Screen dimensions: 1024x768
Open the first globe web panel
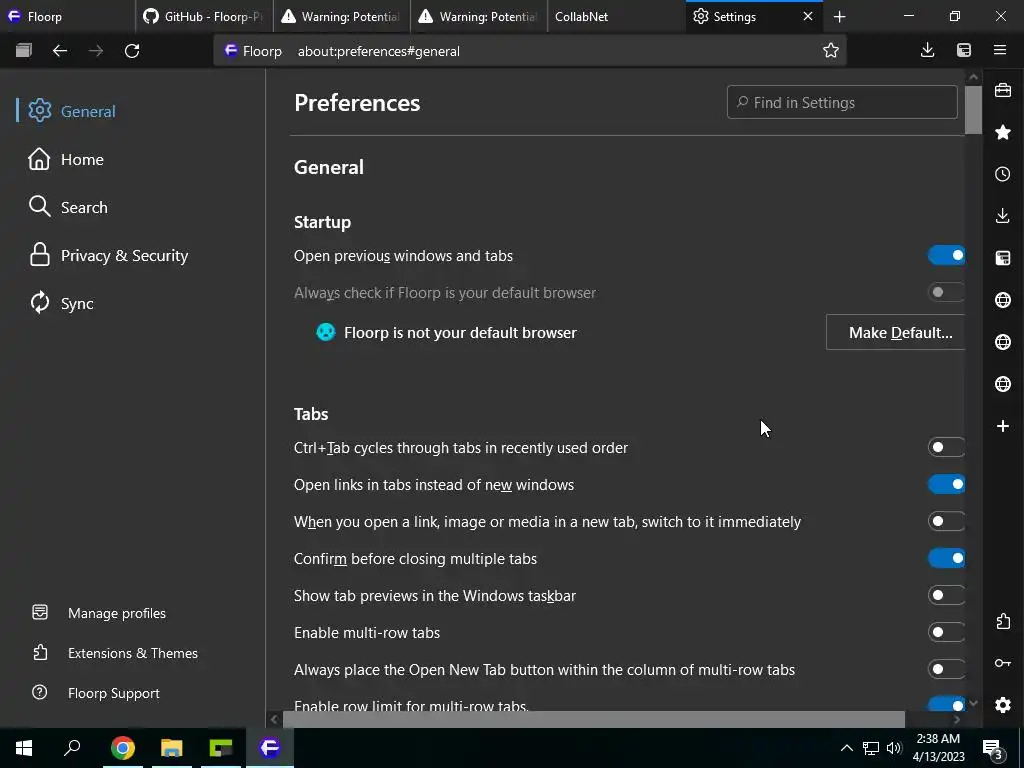(x=1003, y=300)
